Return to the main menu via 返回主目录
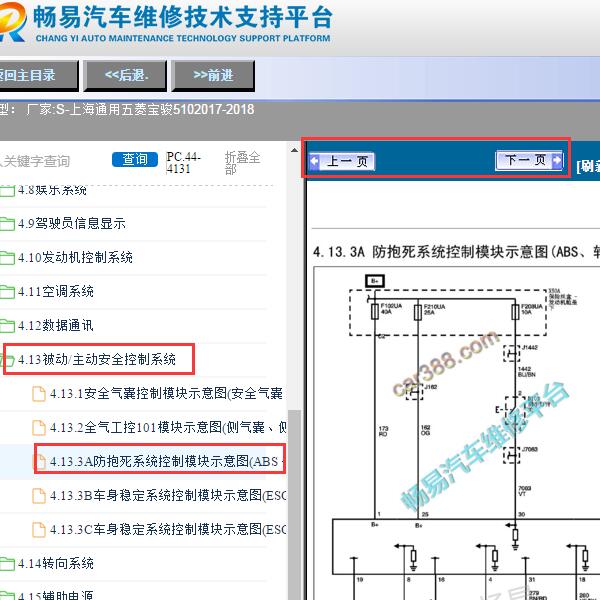 click(39, 75)
